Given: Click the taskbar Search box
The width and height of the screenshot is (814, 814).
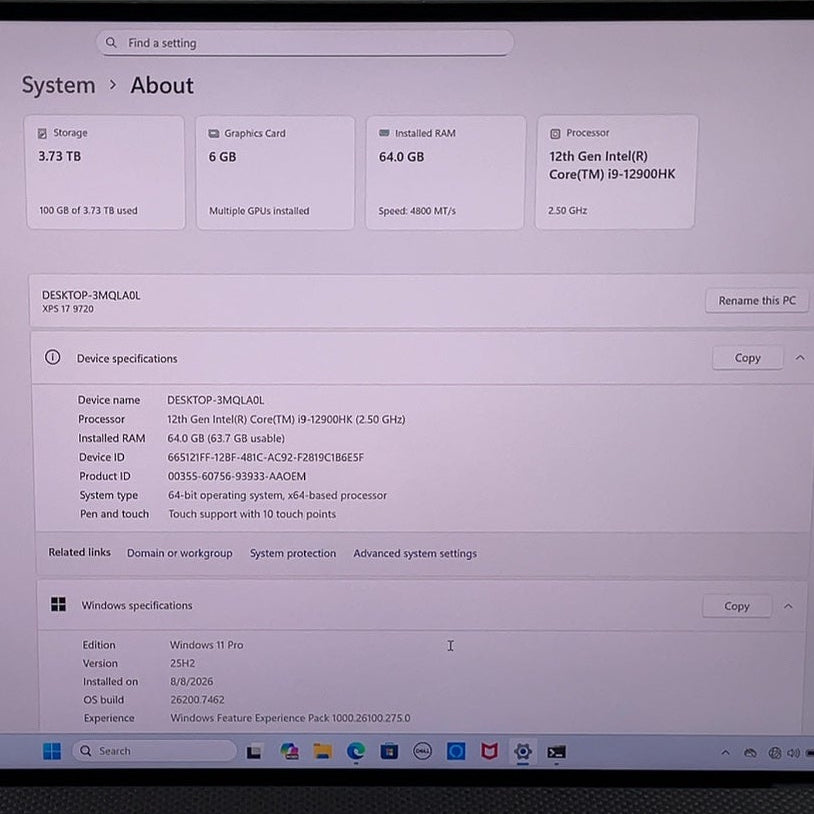Looking at the screenshot, I should (154, 751).
